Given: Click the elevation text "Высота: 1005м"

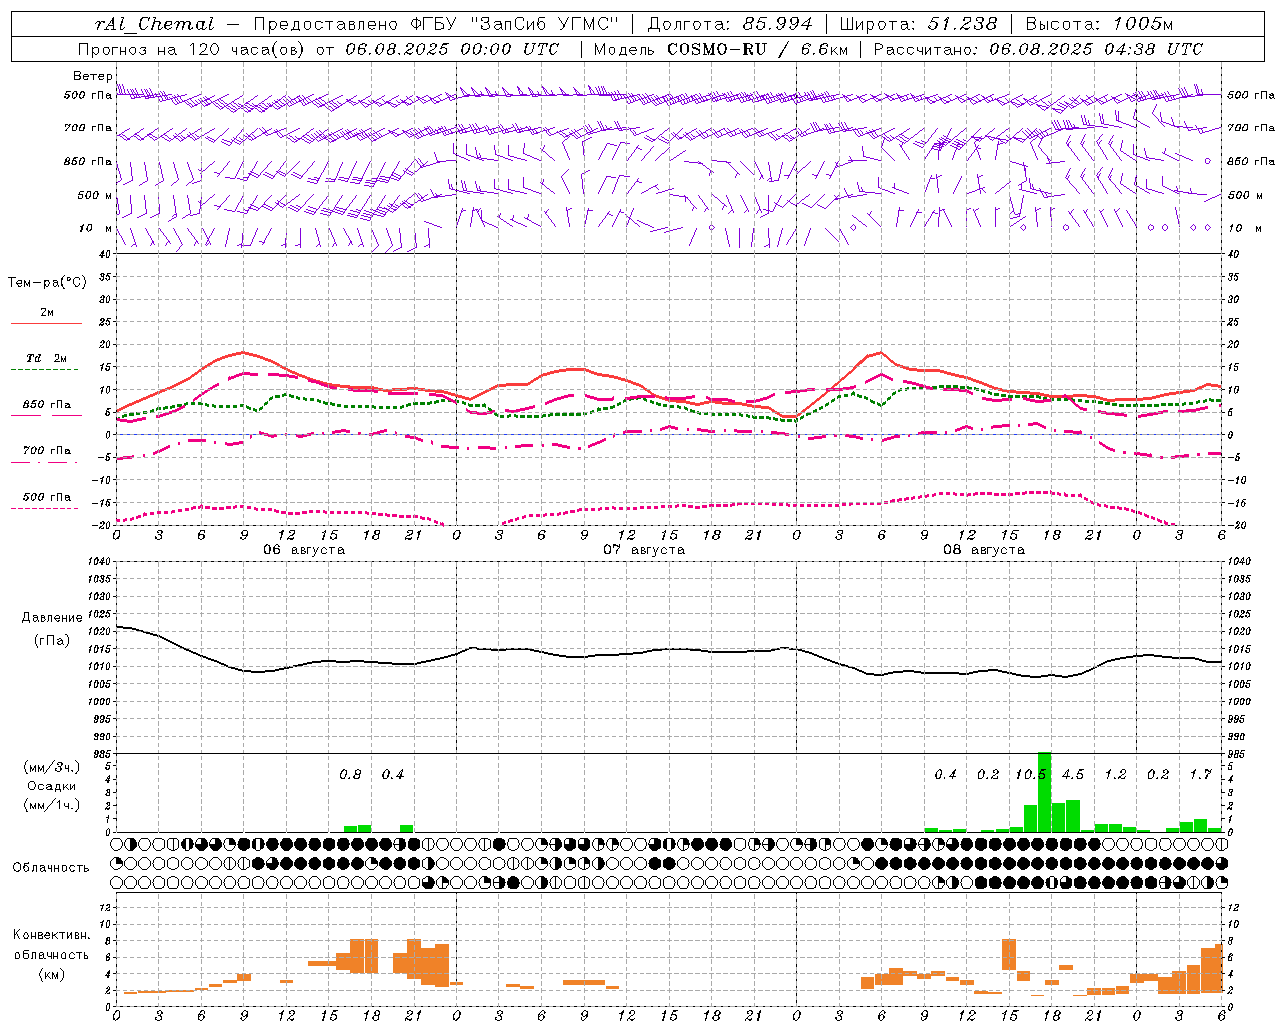Looking at the screenshot, I should (x=1099, y=24).
